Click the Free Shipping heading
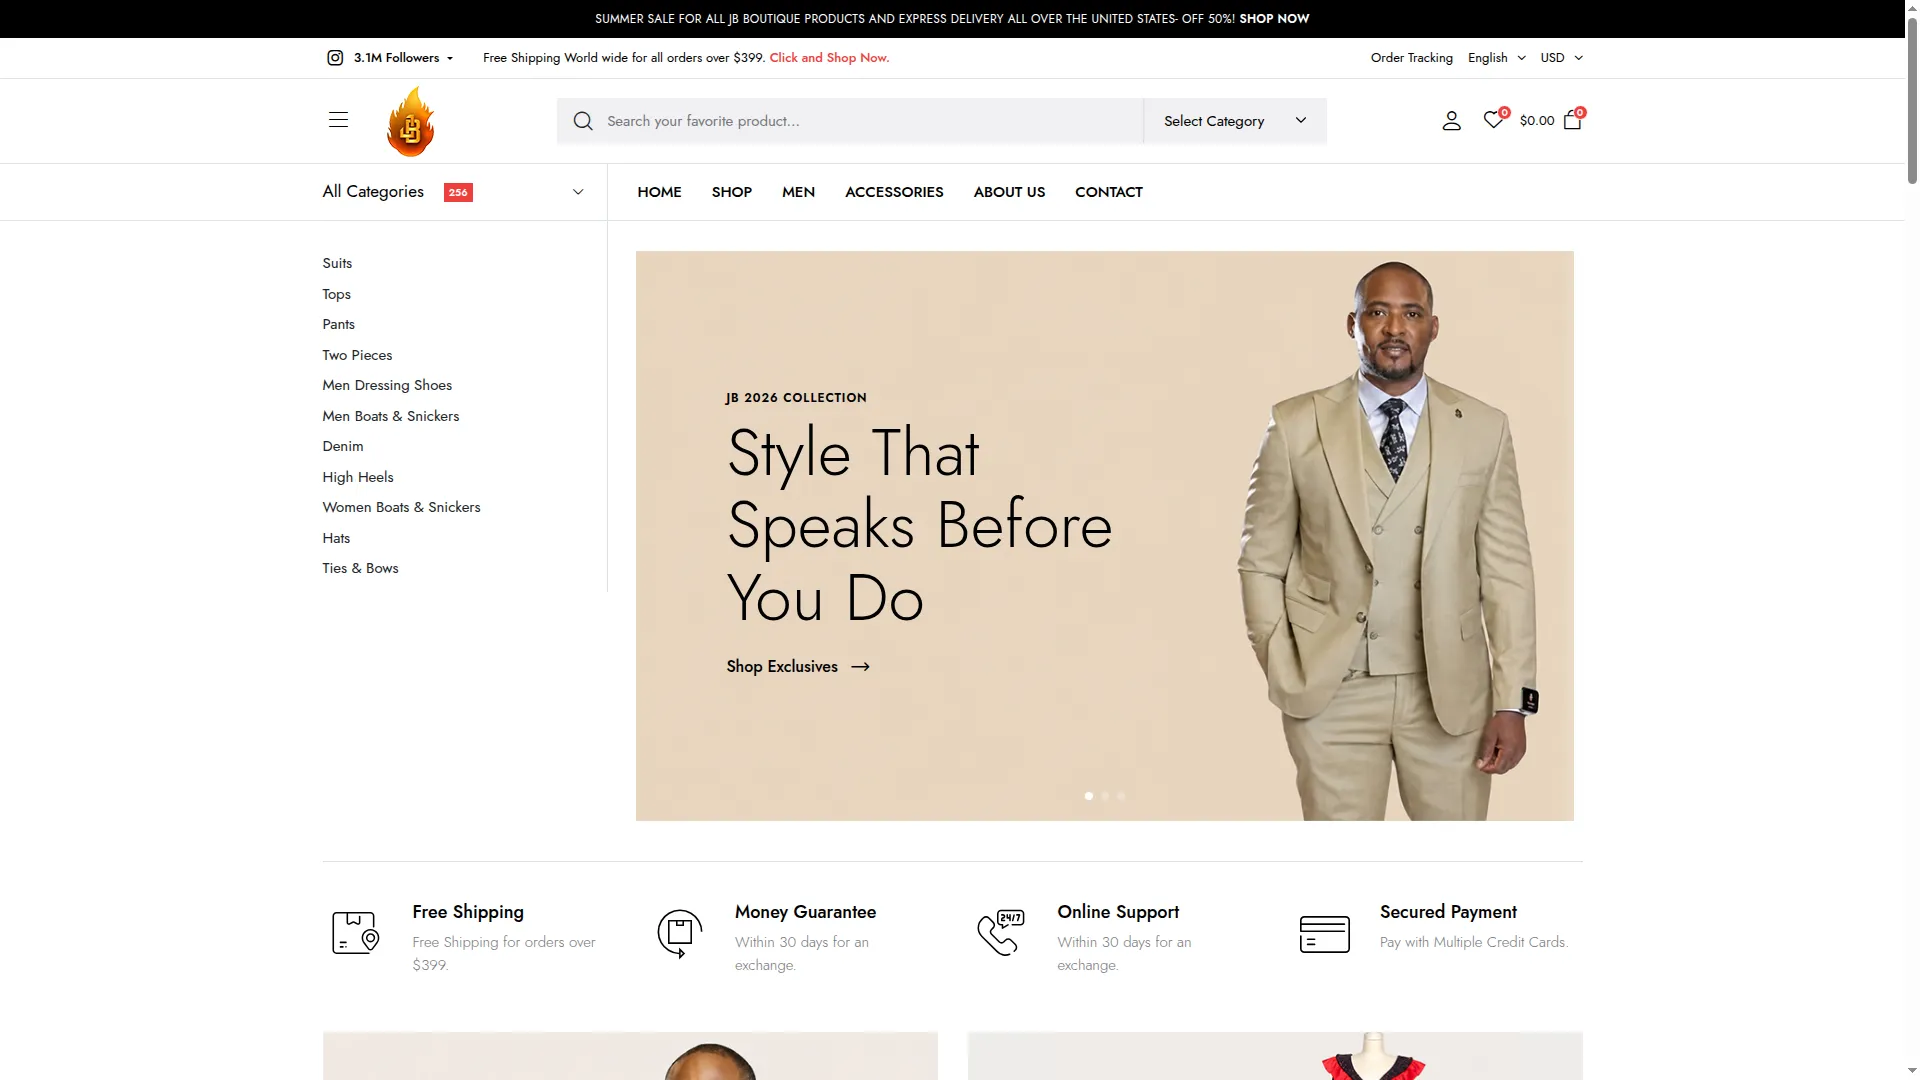 pos(468,912)
